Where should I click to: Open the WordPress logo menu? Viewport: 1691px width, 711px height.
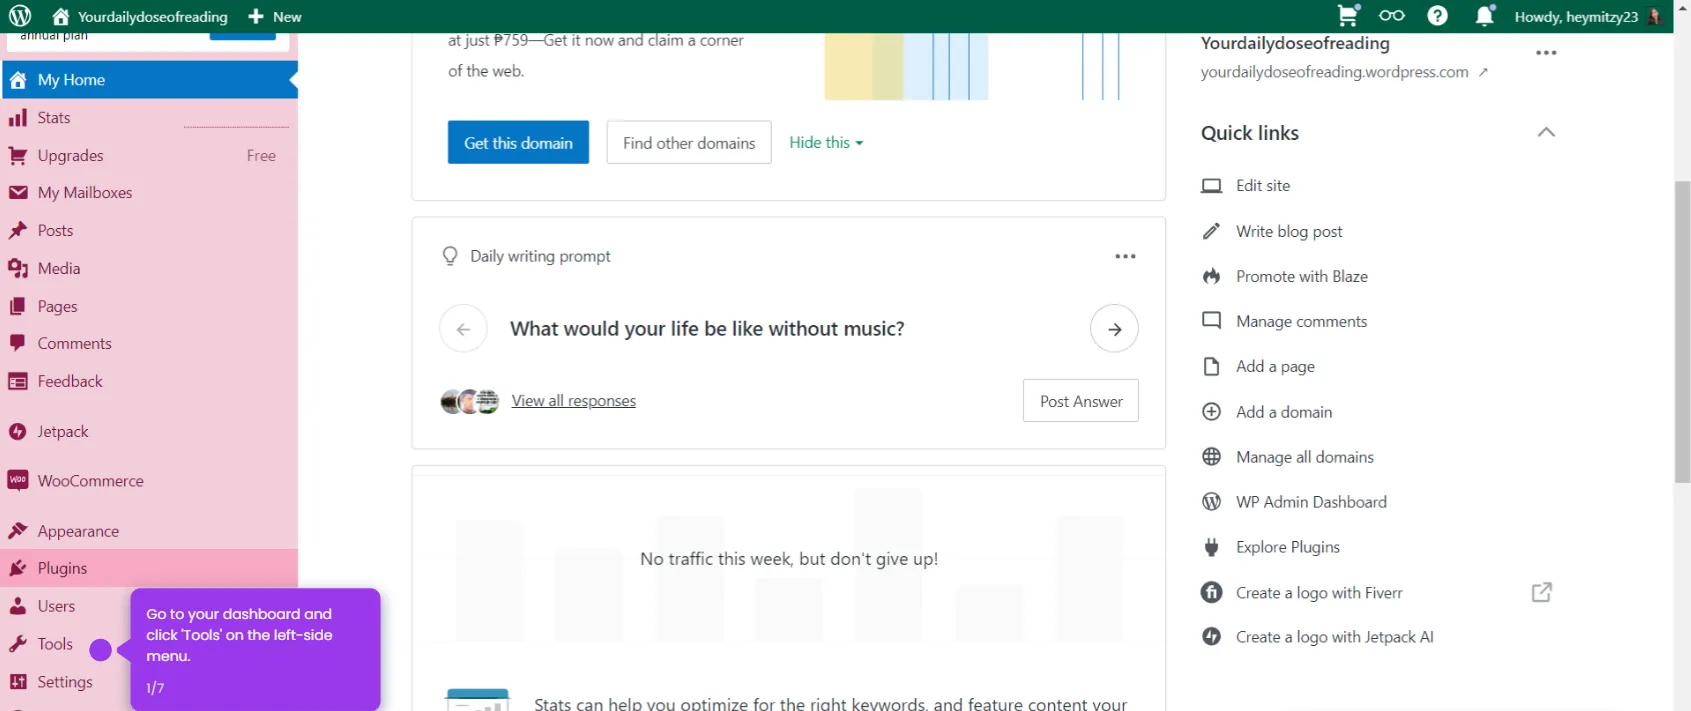pos(20,16)
